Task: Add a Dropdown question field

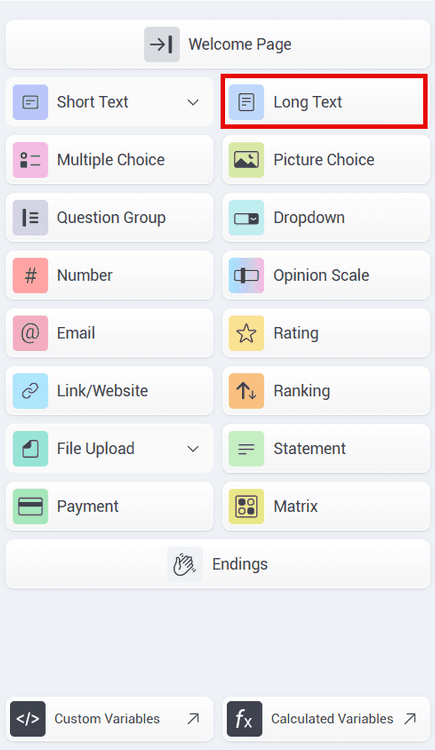Action: [326, 218]
